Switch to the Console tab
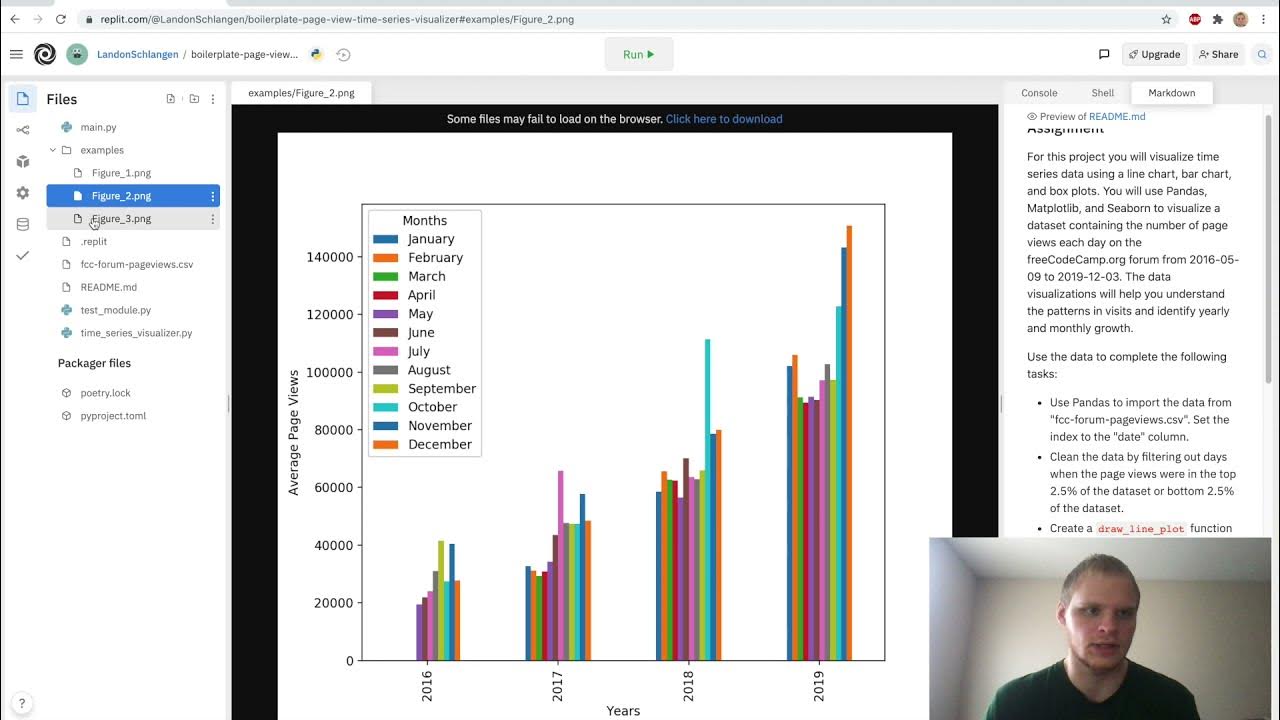Image resolution: width=1280 pixels, height=720 pixels. tap(1039, 93)
